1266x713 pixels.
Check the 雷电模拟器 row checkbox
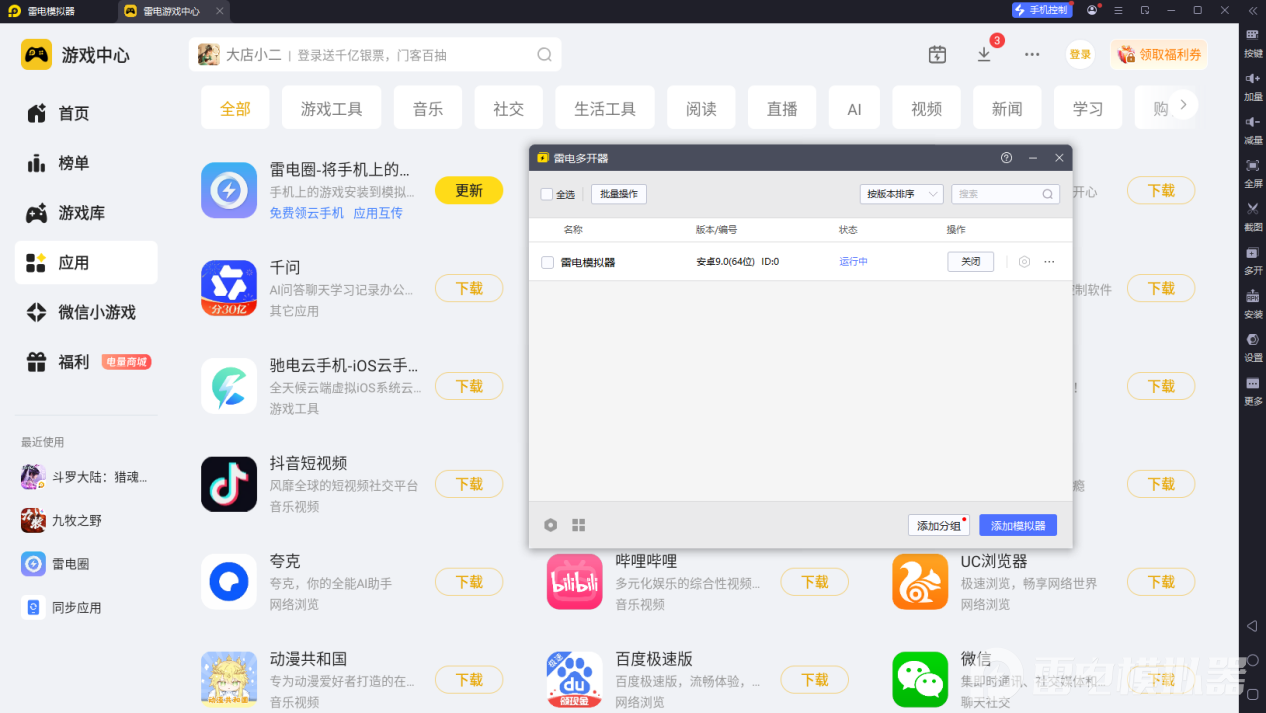[x=547, y=262]
